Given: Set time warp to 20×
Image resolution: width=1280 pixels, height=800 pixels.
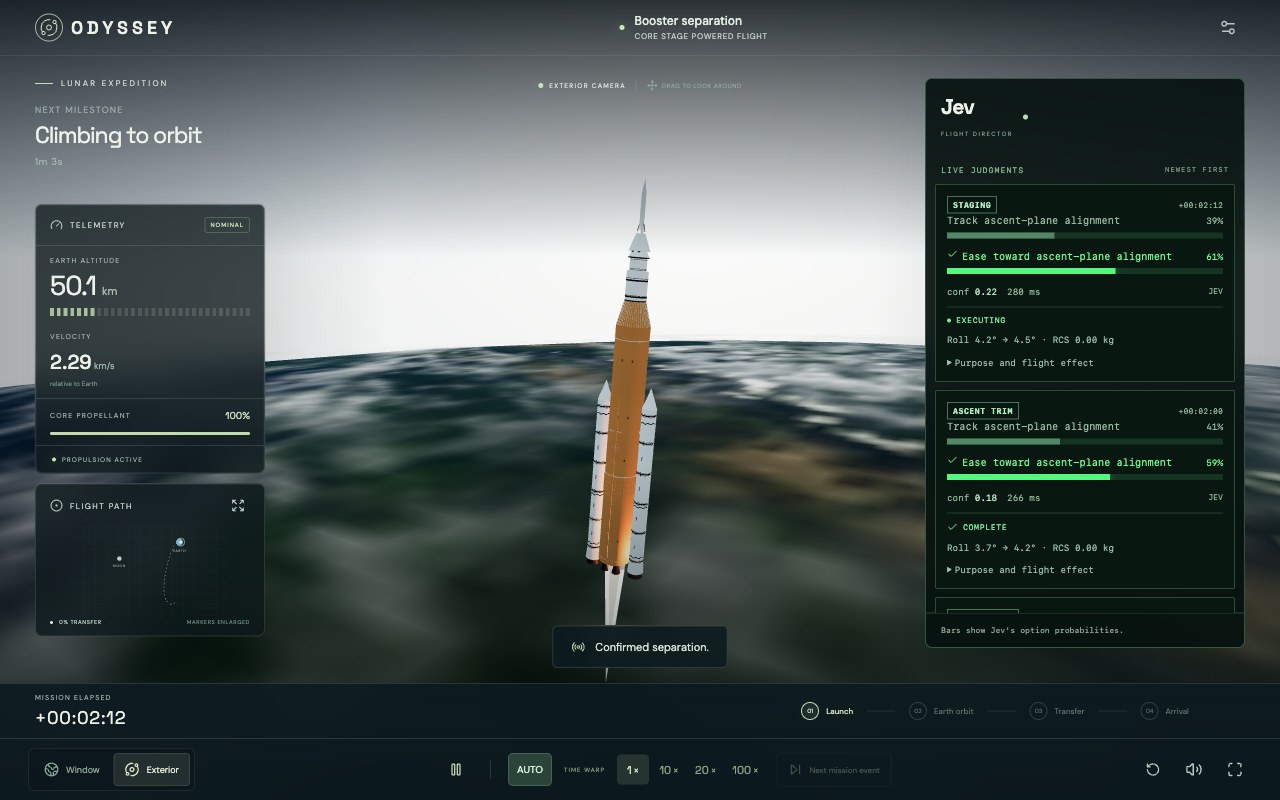Looking at the screenshot, I should click(705, 770).
